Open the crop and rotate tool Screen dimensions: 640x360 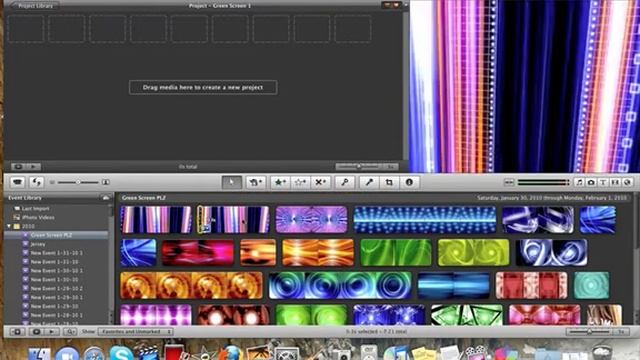point(389,182)
